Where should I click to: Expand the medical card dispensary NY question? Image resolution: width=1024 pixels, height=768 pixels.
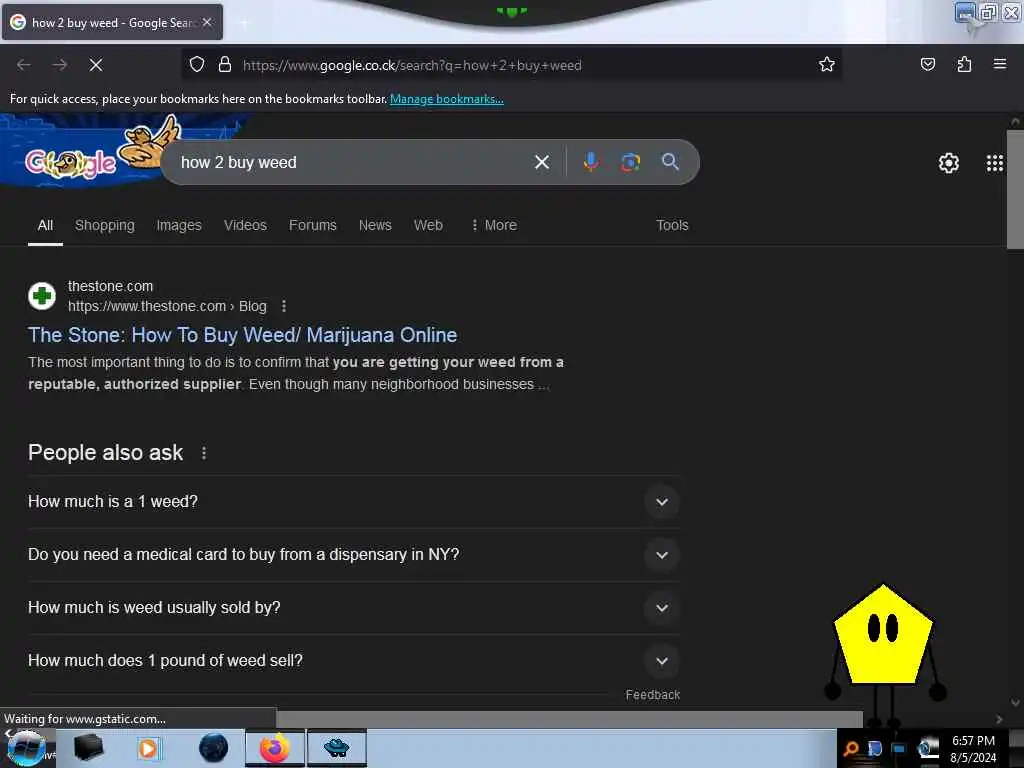click(x=353, y=554)
